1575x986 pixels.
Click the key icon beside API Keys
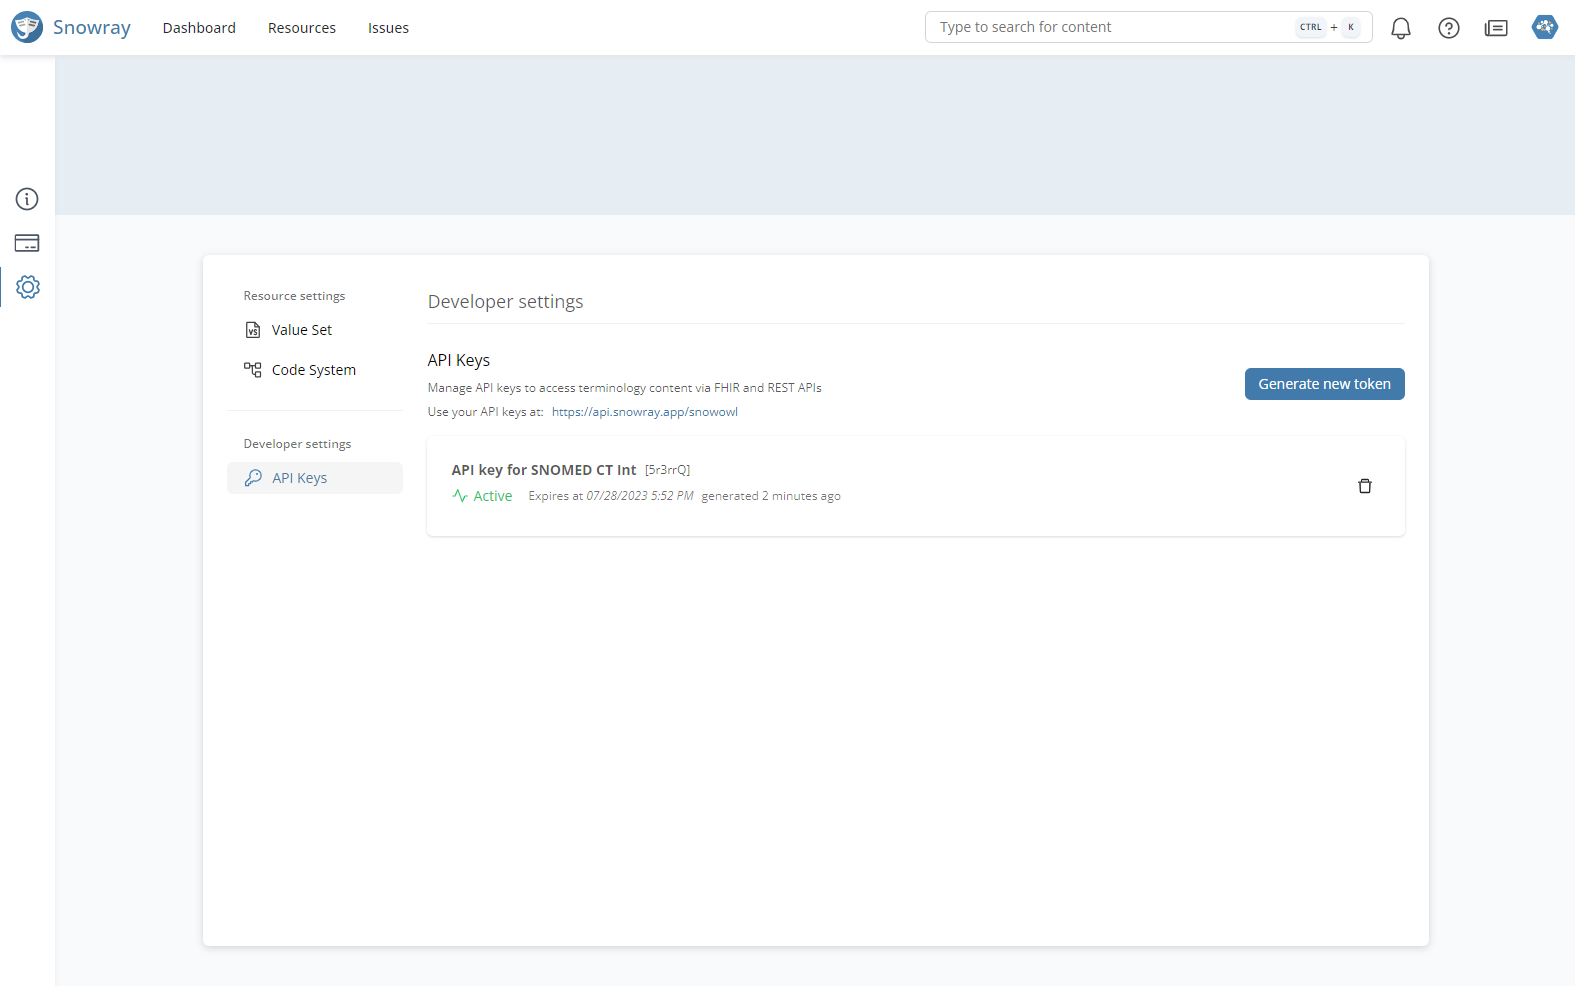[x=254, y=478]
